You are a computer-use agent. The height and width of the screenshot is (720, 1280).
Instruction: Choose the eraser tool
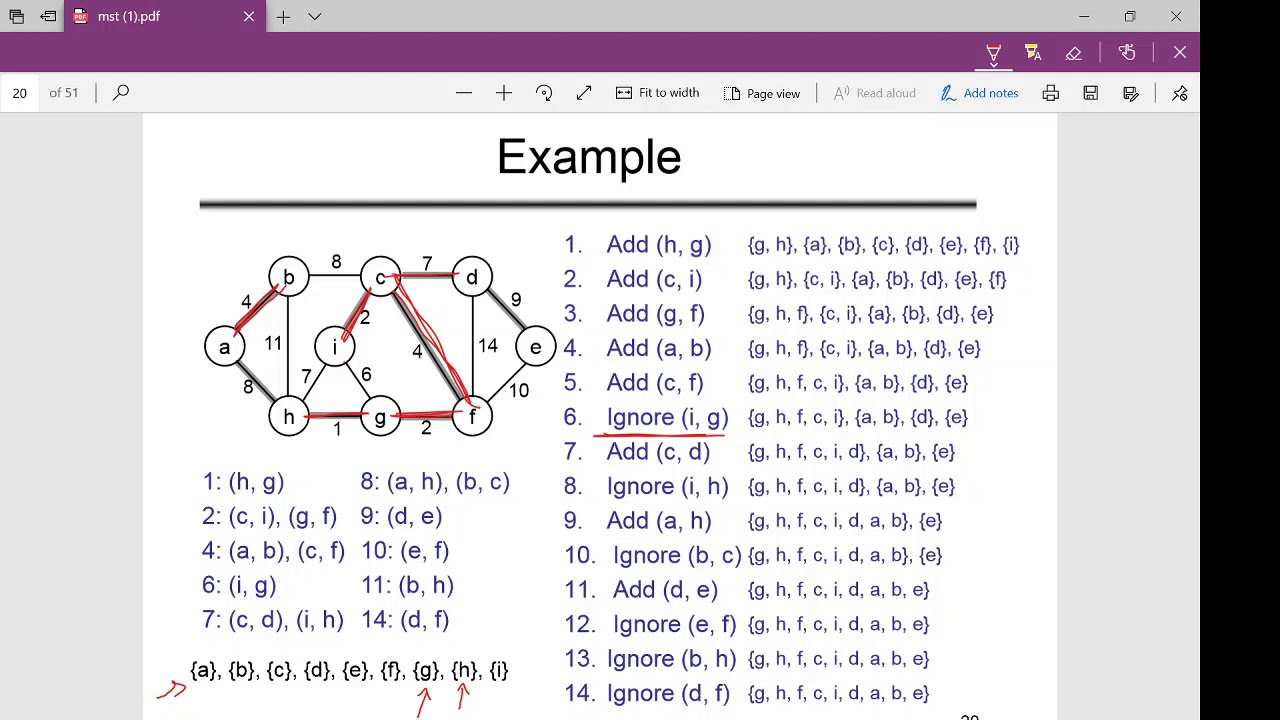(1073, 53)
